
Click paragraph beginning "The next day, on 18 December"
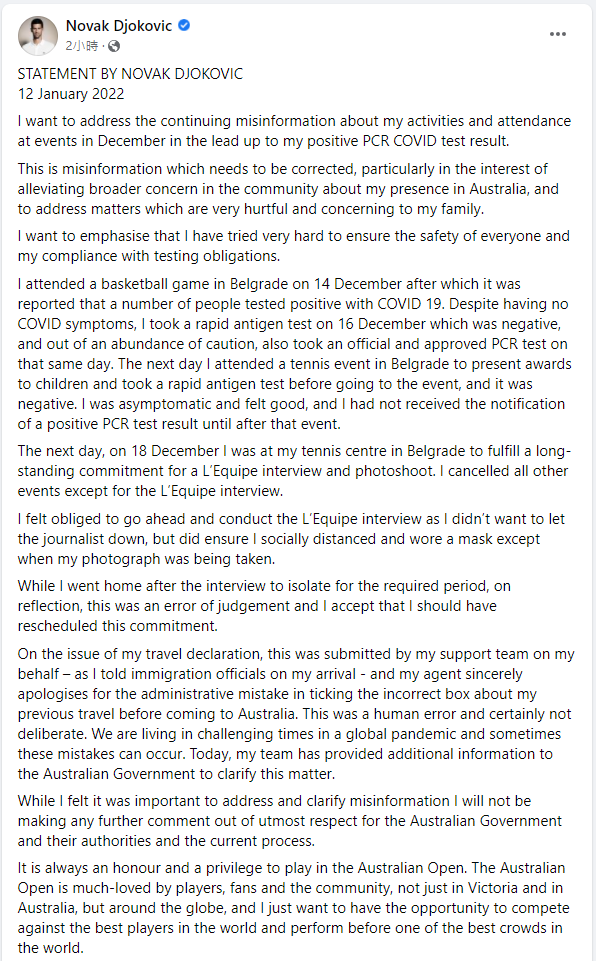pyautogui.click(x=294, y=471)
